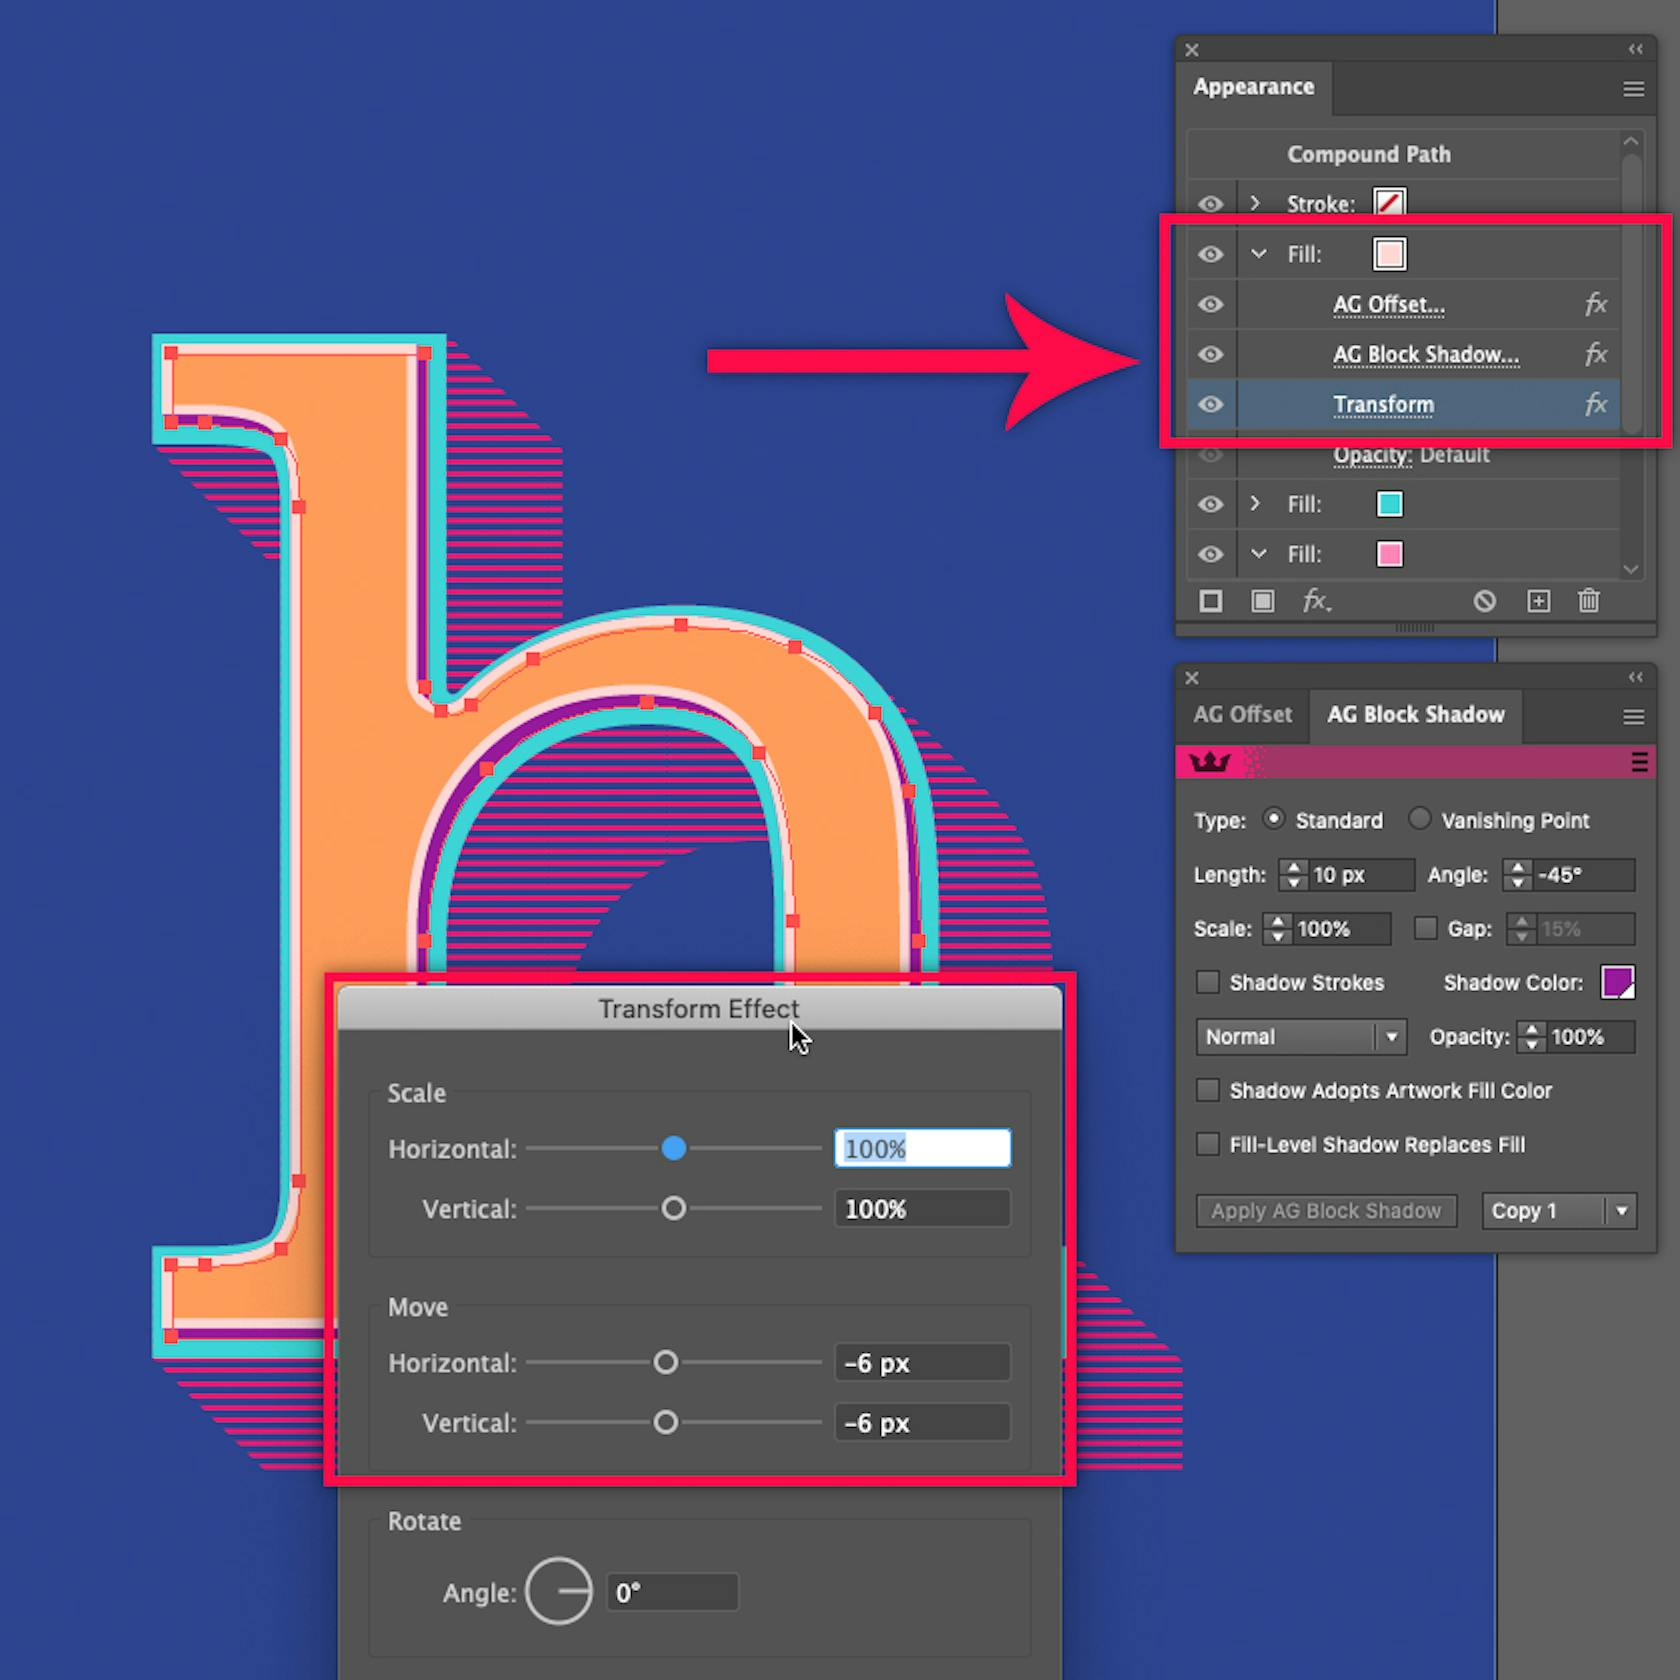Open the Transform effect settings link
The height and width of the screenshot is (1680, 1680).
click(1383, 404)
